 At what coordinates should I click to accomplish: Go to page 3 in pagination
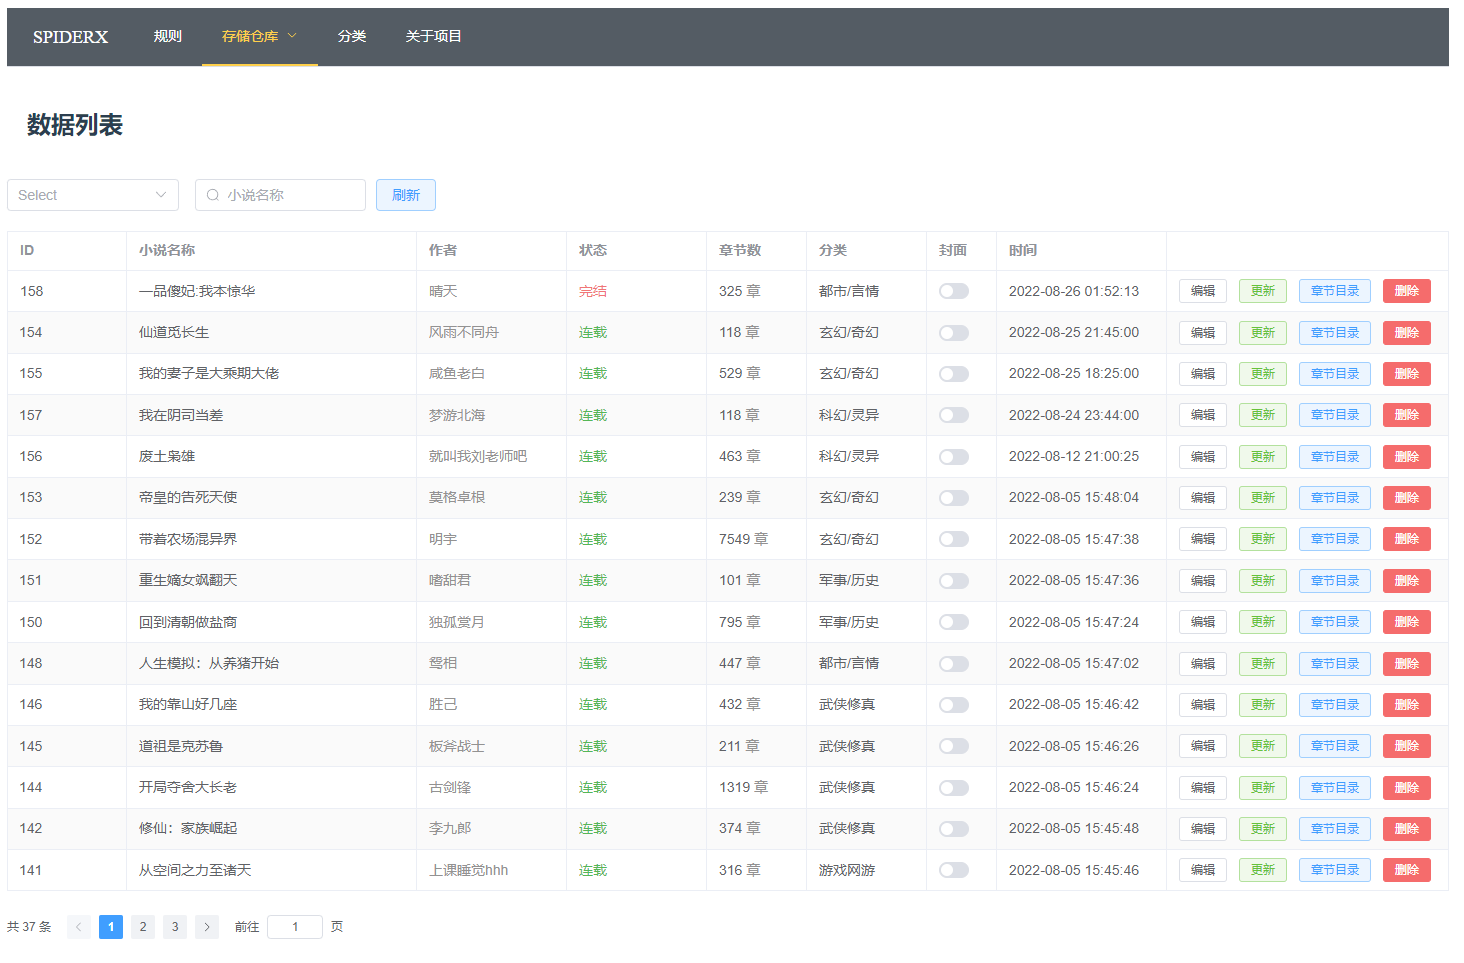tap(175, 927)
